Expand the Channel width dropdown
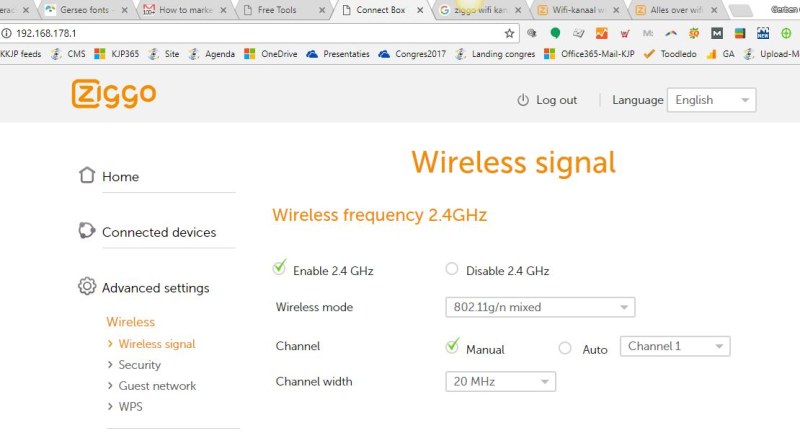Viewport: 800px width, 444px height. (x=500, y=381)
